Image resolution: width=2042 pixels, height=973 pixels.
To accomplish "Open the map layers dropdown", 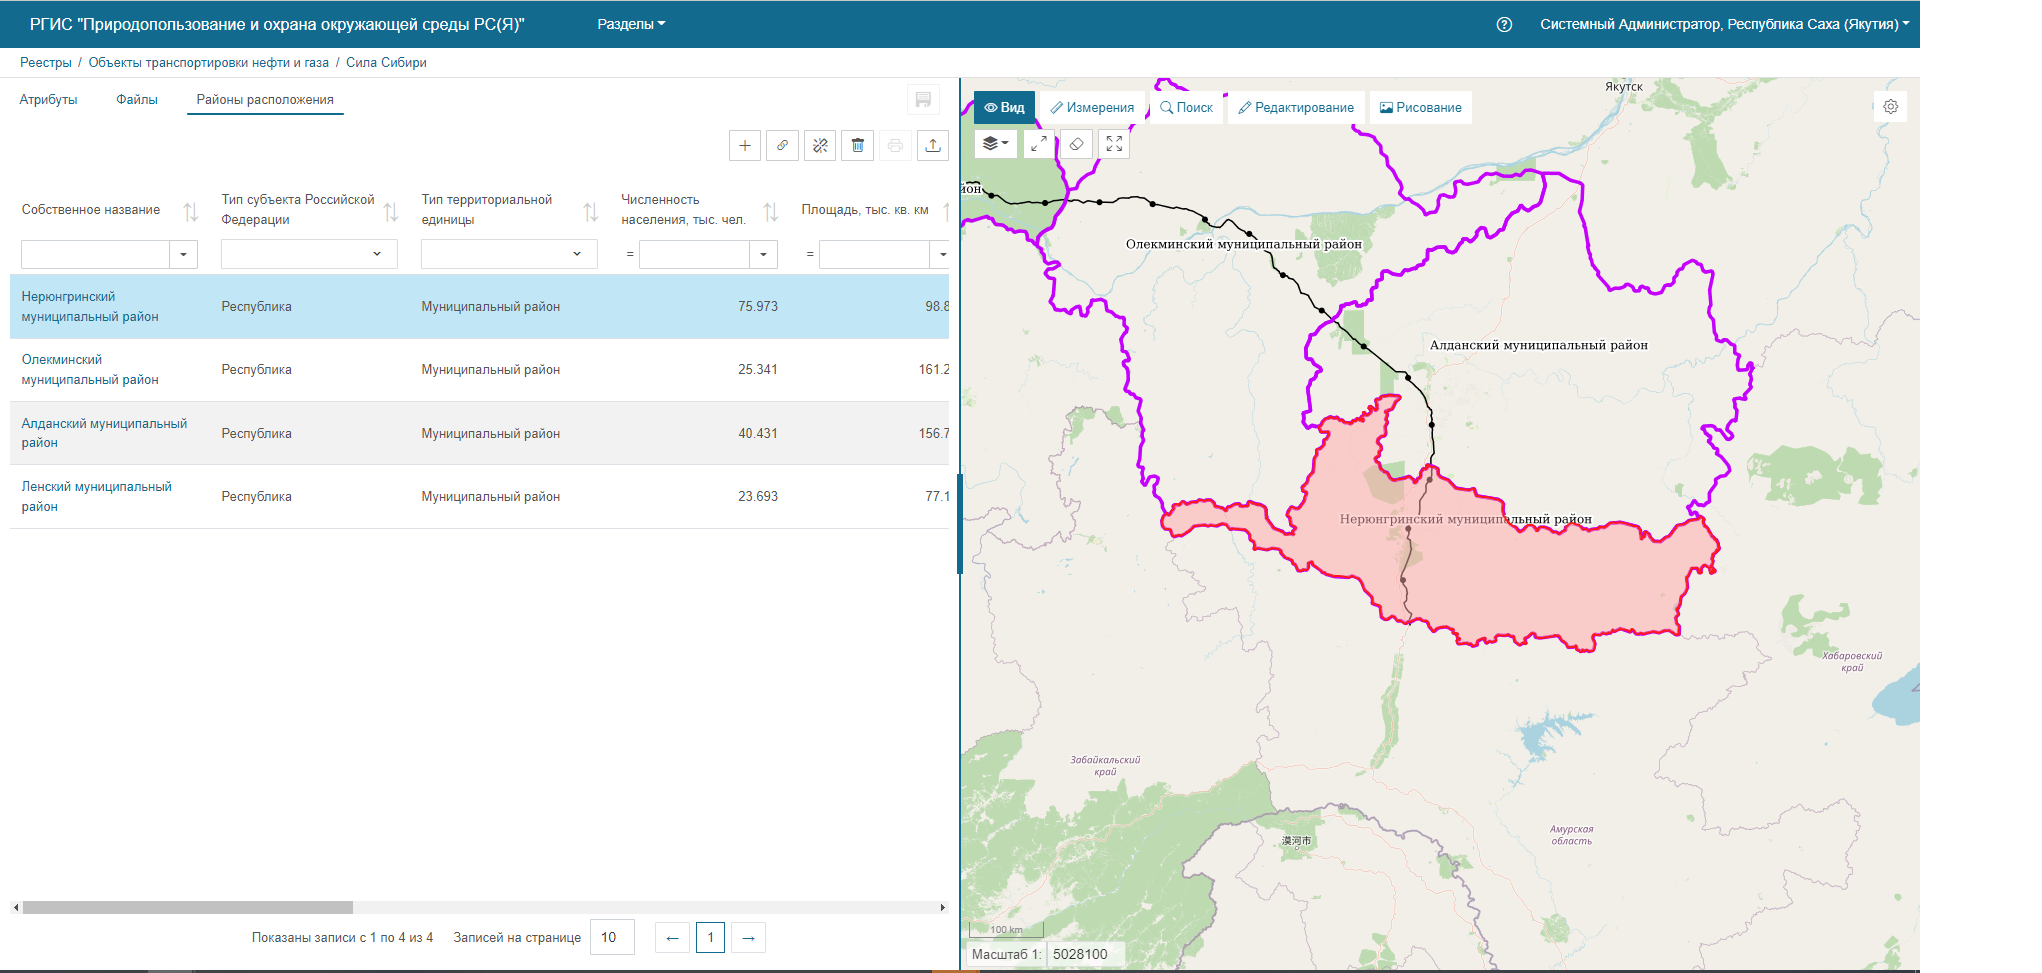I will tap(995, 144).
